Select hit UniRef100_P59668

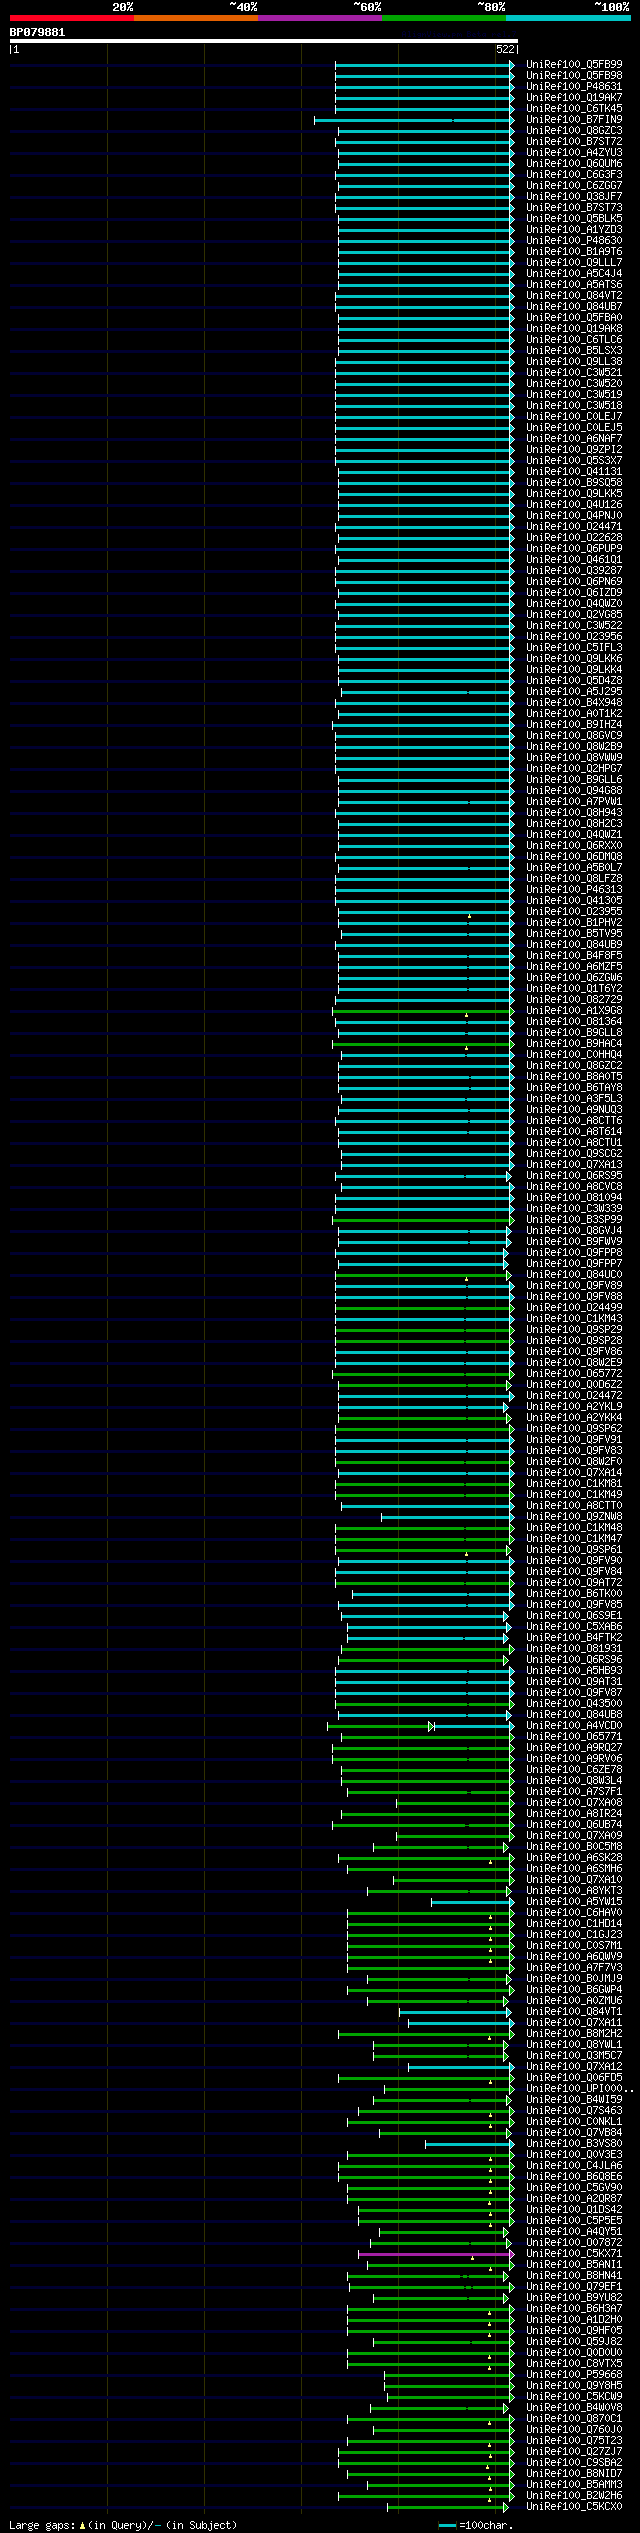tap(574, 2374)
